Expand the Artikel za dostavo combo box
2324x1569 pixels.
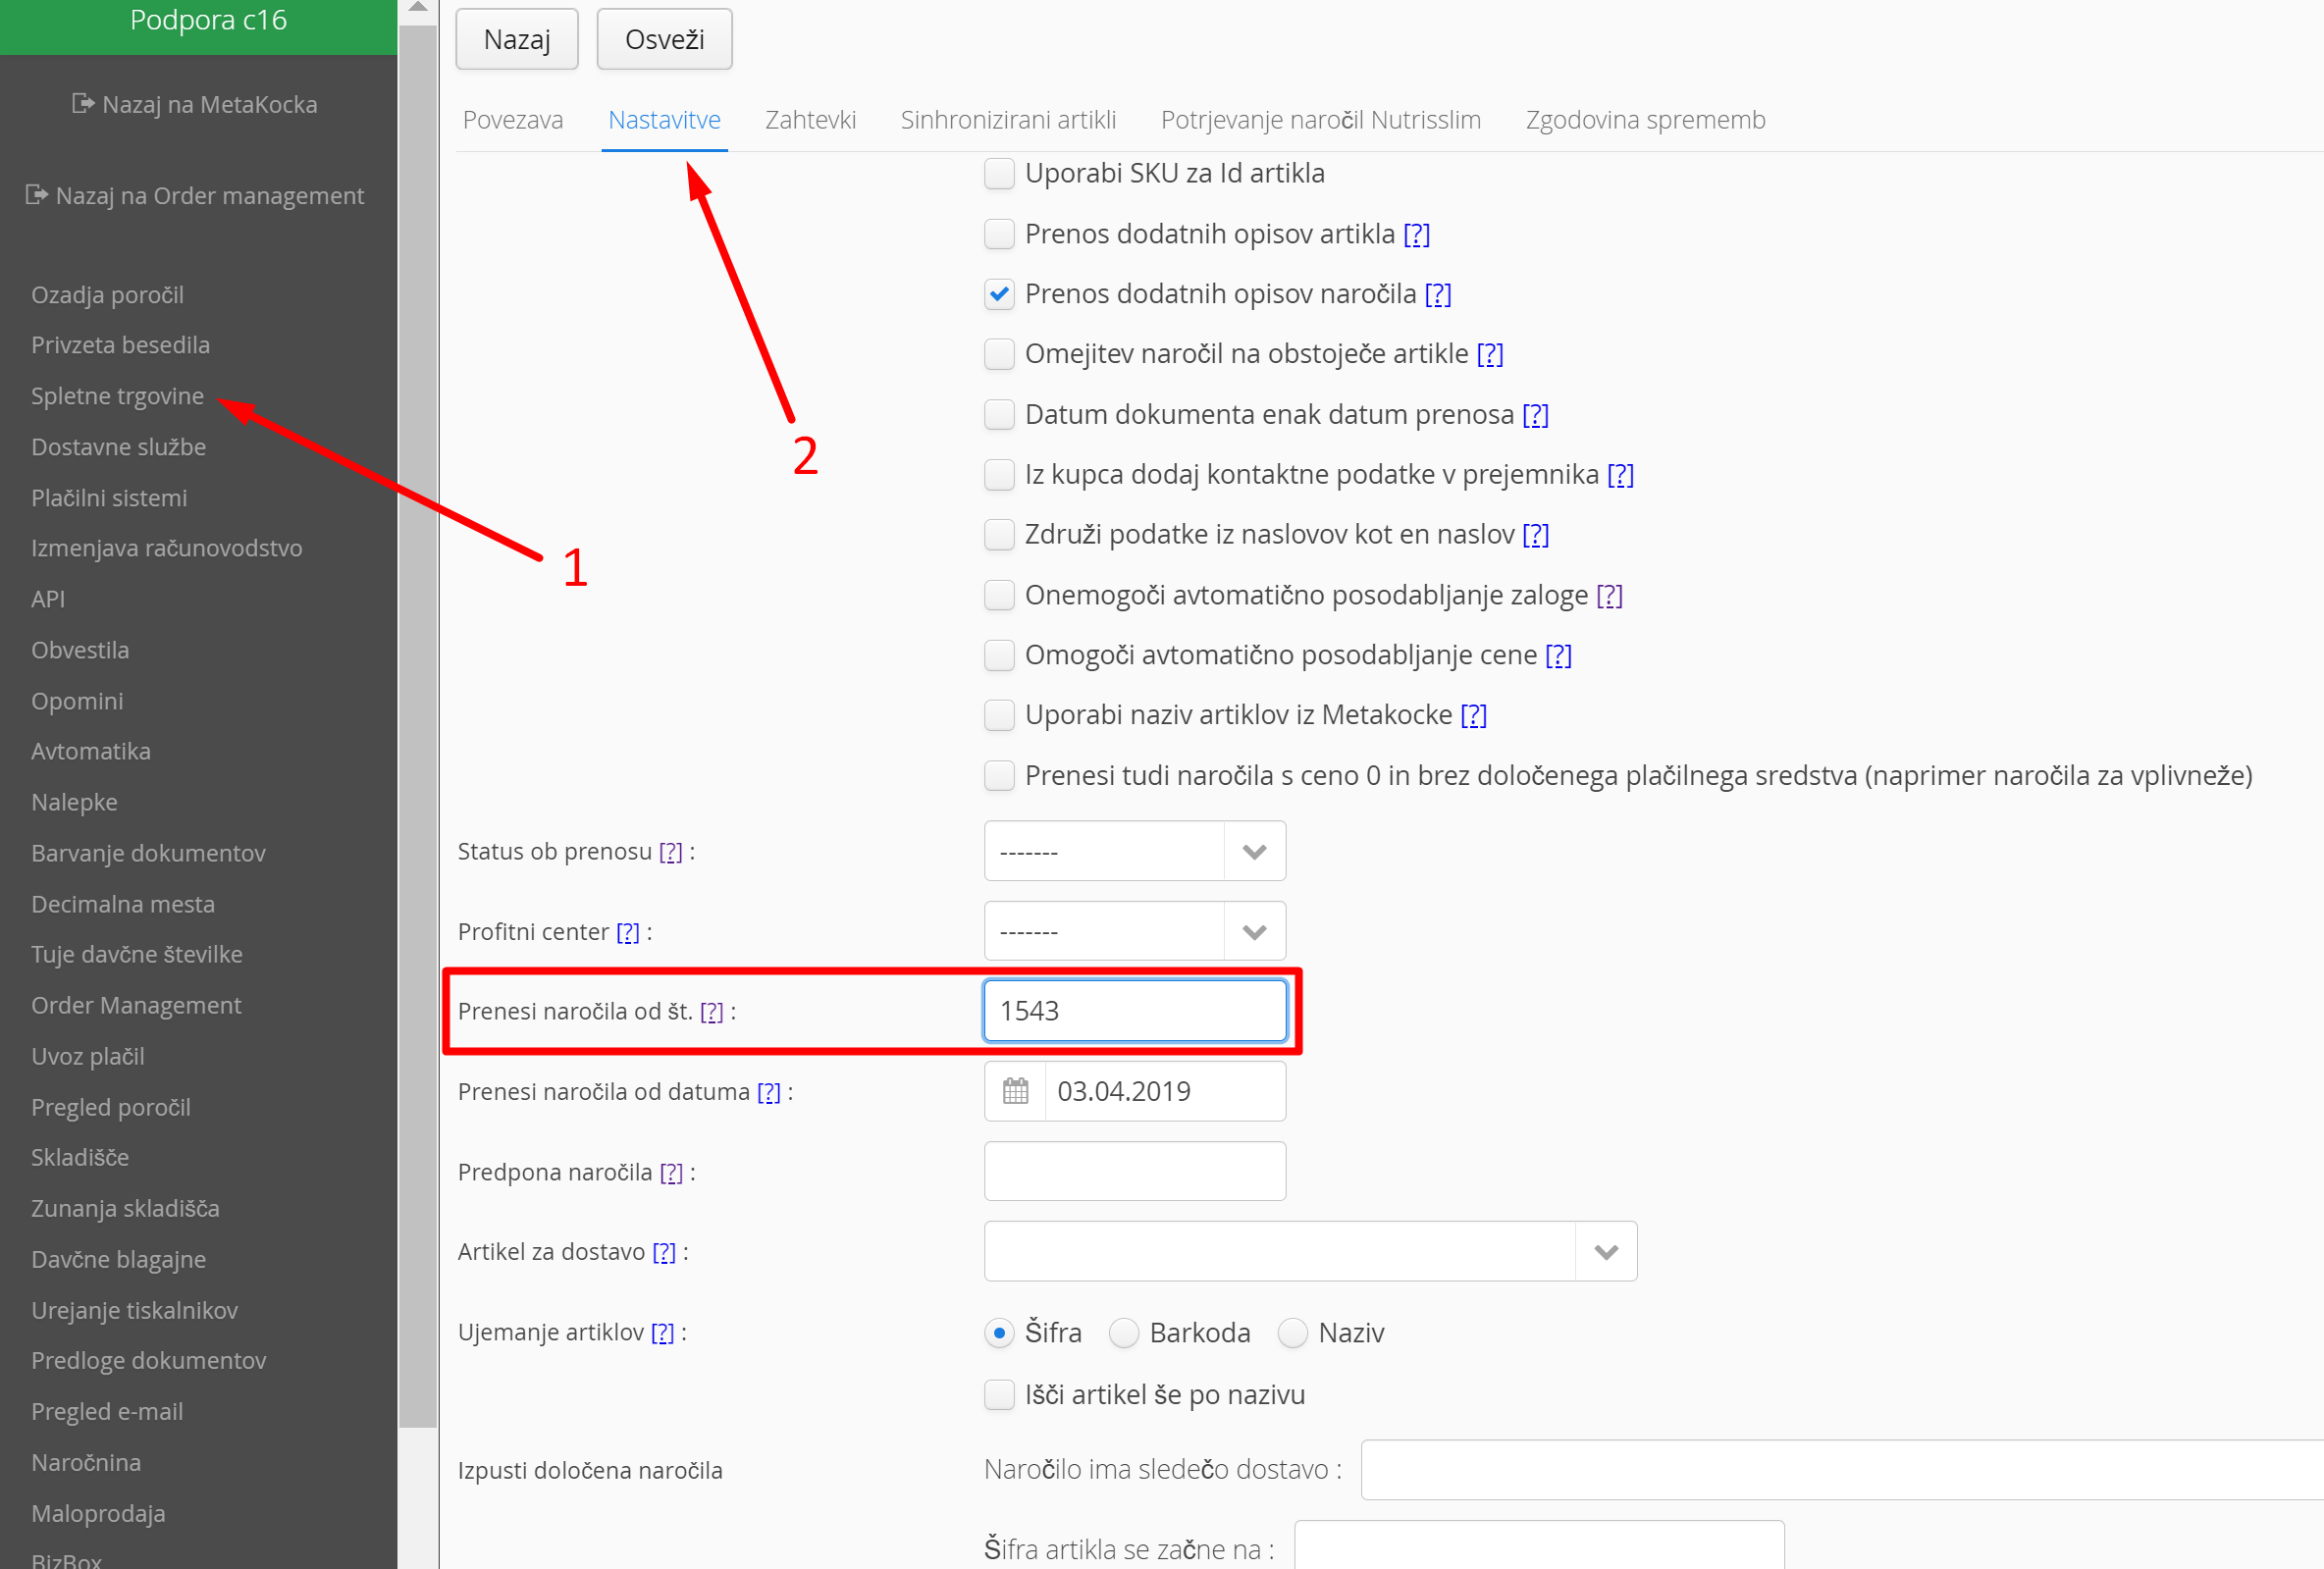click(1606, 1252)
